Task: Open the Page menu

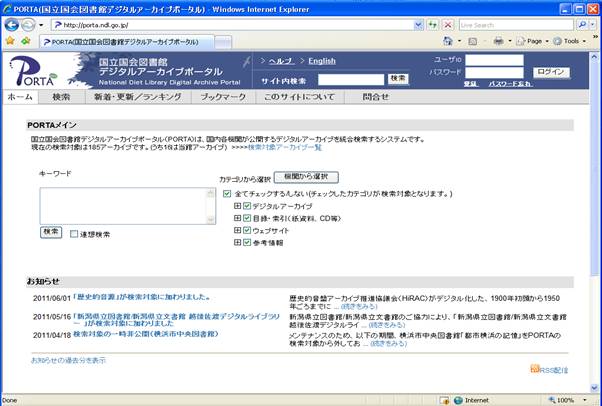Action: pos(532,41)
